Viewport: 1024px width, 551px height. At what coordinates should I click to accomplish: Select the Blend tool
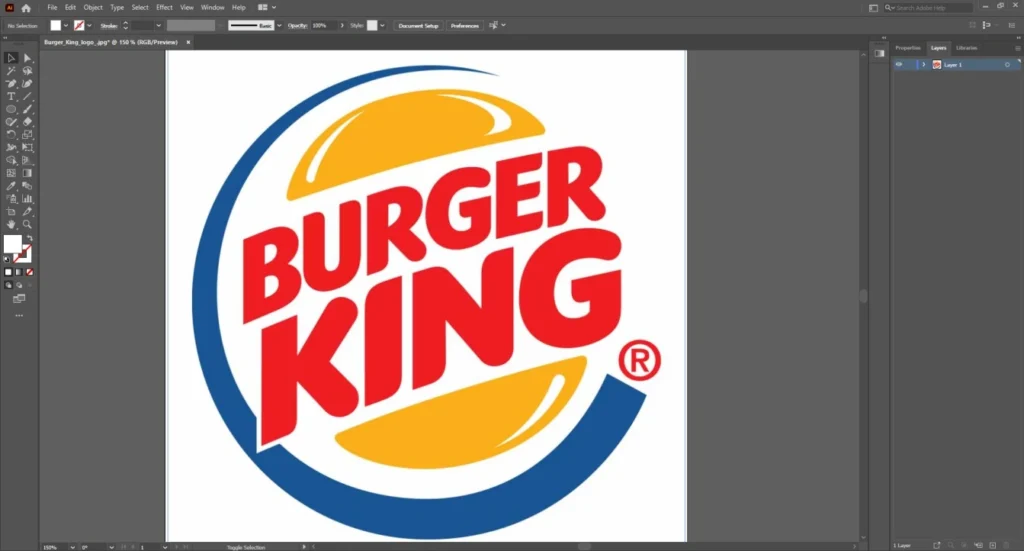point(27,186)
